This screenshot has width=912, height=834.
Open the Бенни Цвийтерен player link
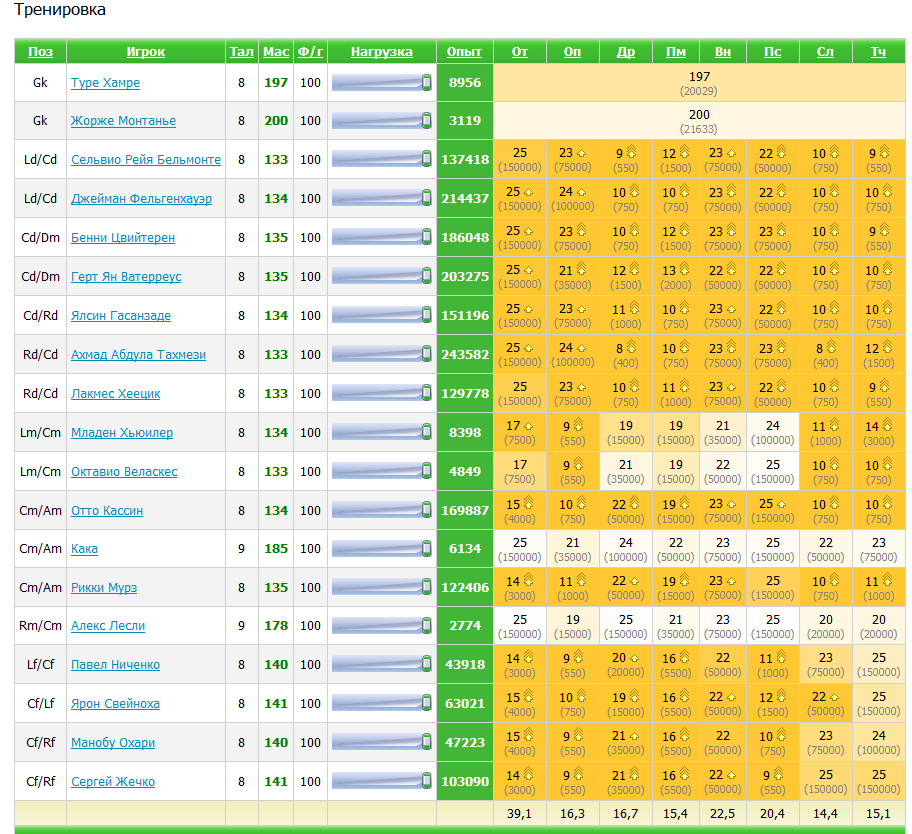(x=123, y=238)
